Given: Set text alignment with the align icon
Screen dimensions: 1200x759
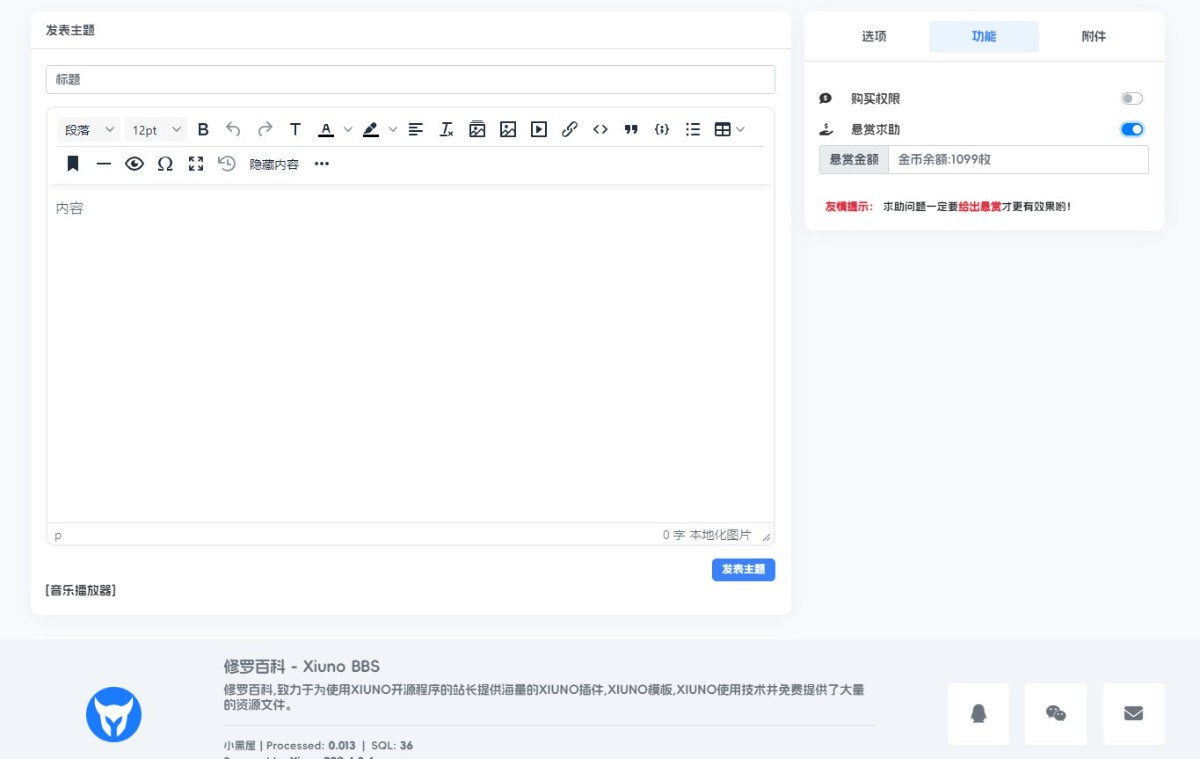Looking at the screenshot, I should 416,129.
